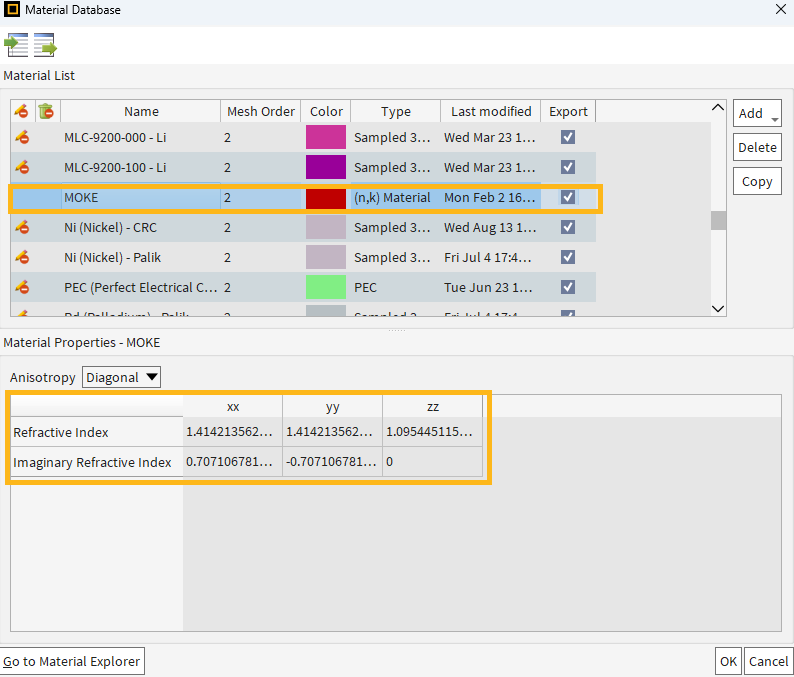The height and width of the screenshot is (677, 794).
Task: Click the import materials icon
Action: tap(16, 45)
